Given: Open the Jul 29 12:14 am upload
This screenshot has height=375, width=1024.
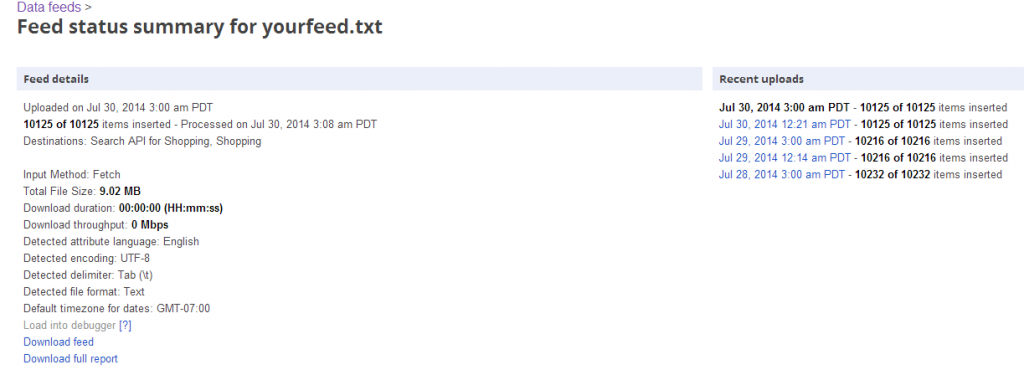Looking at the screenshot, I should [x=784, y=157].
